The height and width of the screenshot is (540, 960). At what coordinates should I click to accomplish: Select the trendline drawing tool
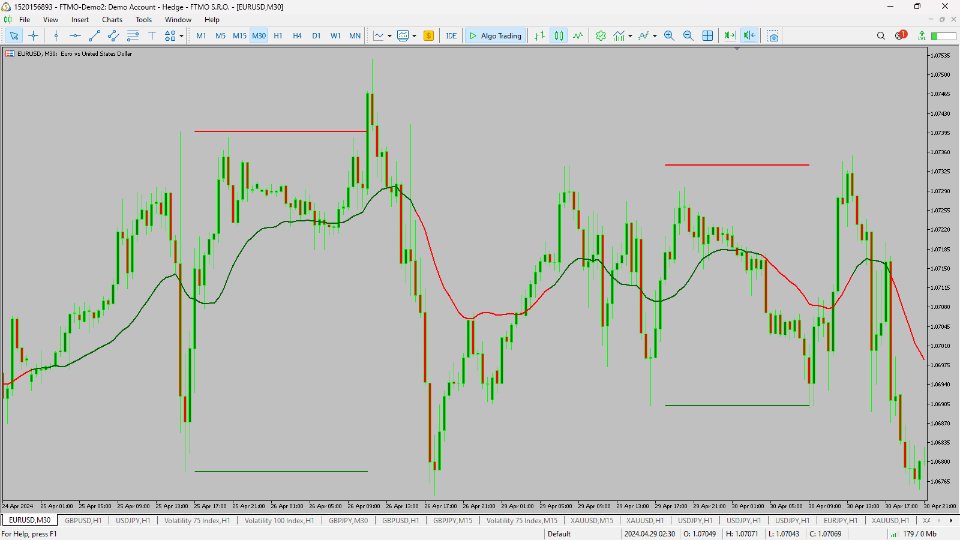(94, 36)
